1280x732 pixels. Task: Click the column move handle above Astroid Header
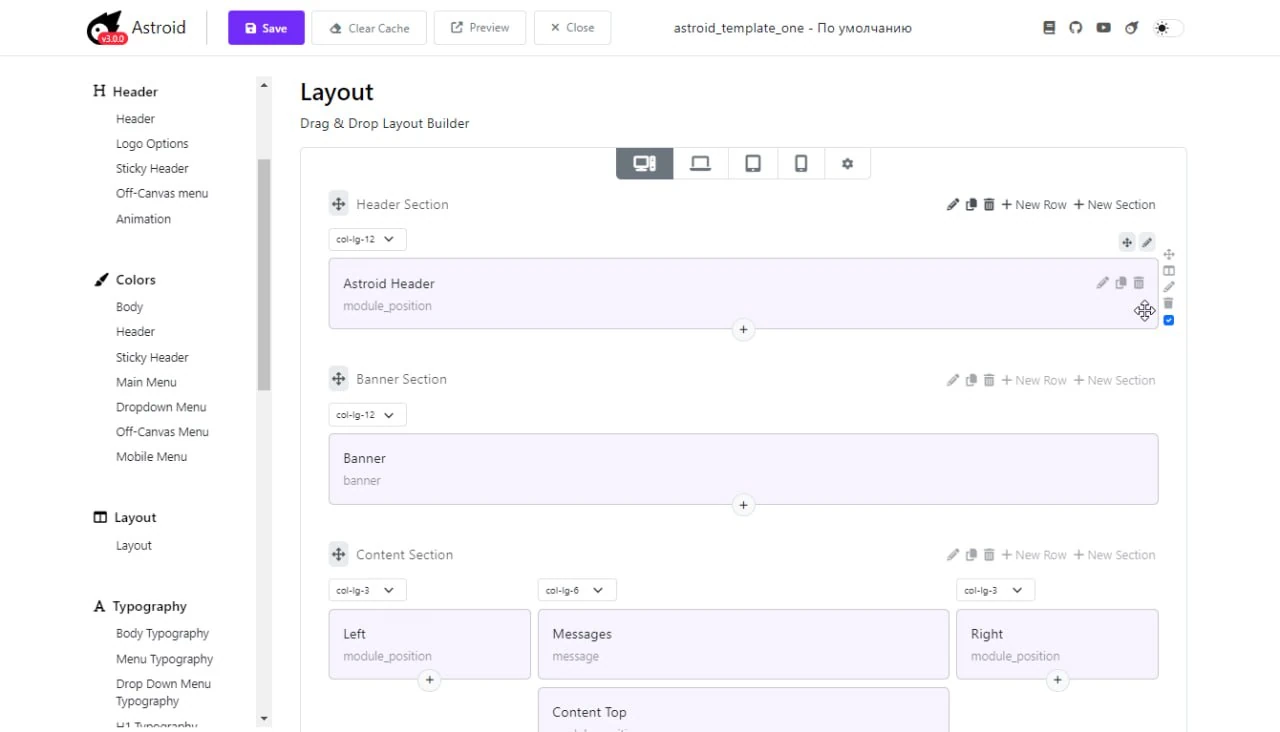tap(1127, 242)
